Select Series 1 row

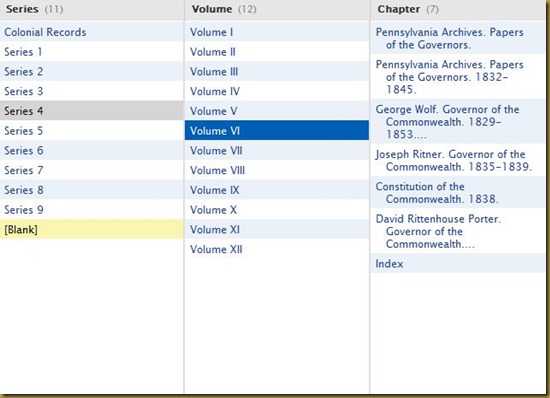point(92,52)
